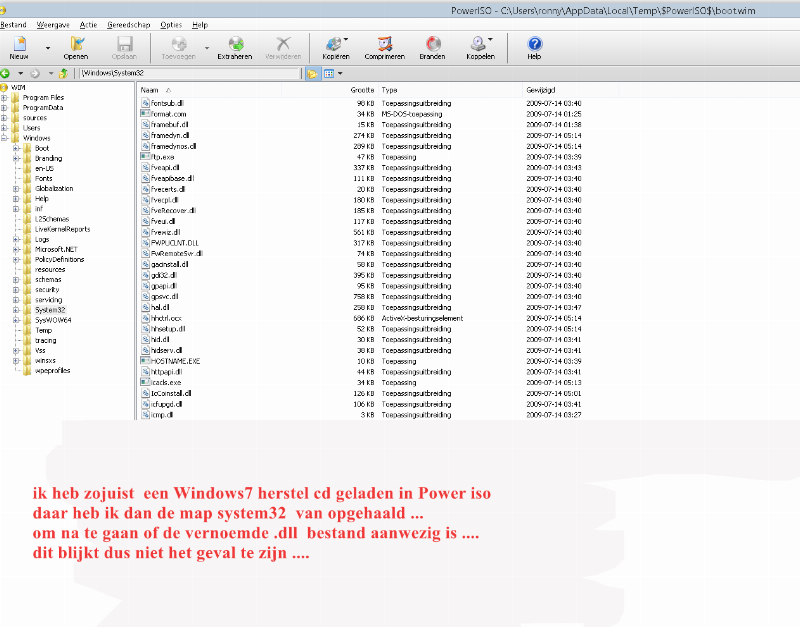800x627 pixels.
Task: Click the HOSTNAME.EXE file icon
Action: tap(145, 361)
